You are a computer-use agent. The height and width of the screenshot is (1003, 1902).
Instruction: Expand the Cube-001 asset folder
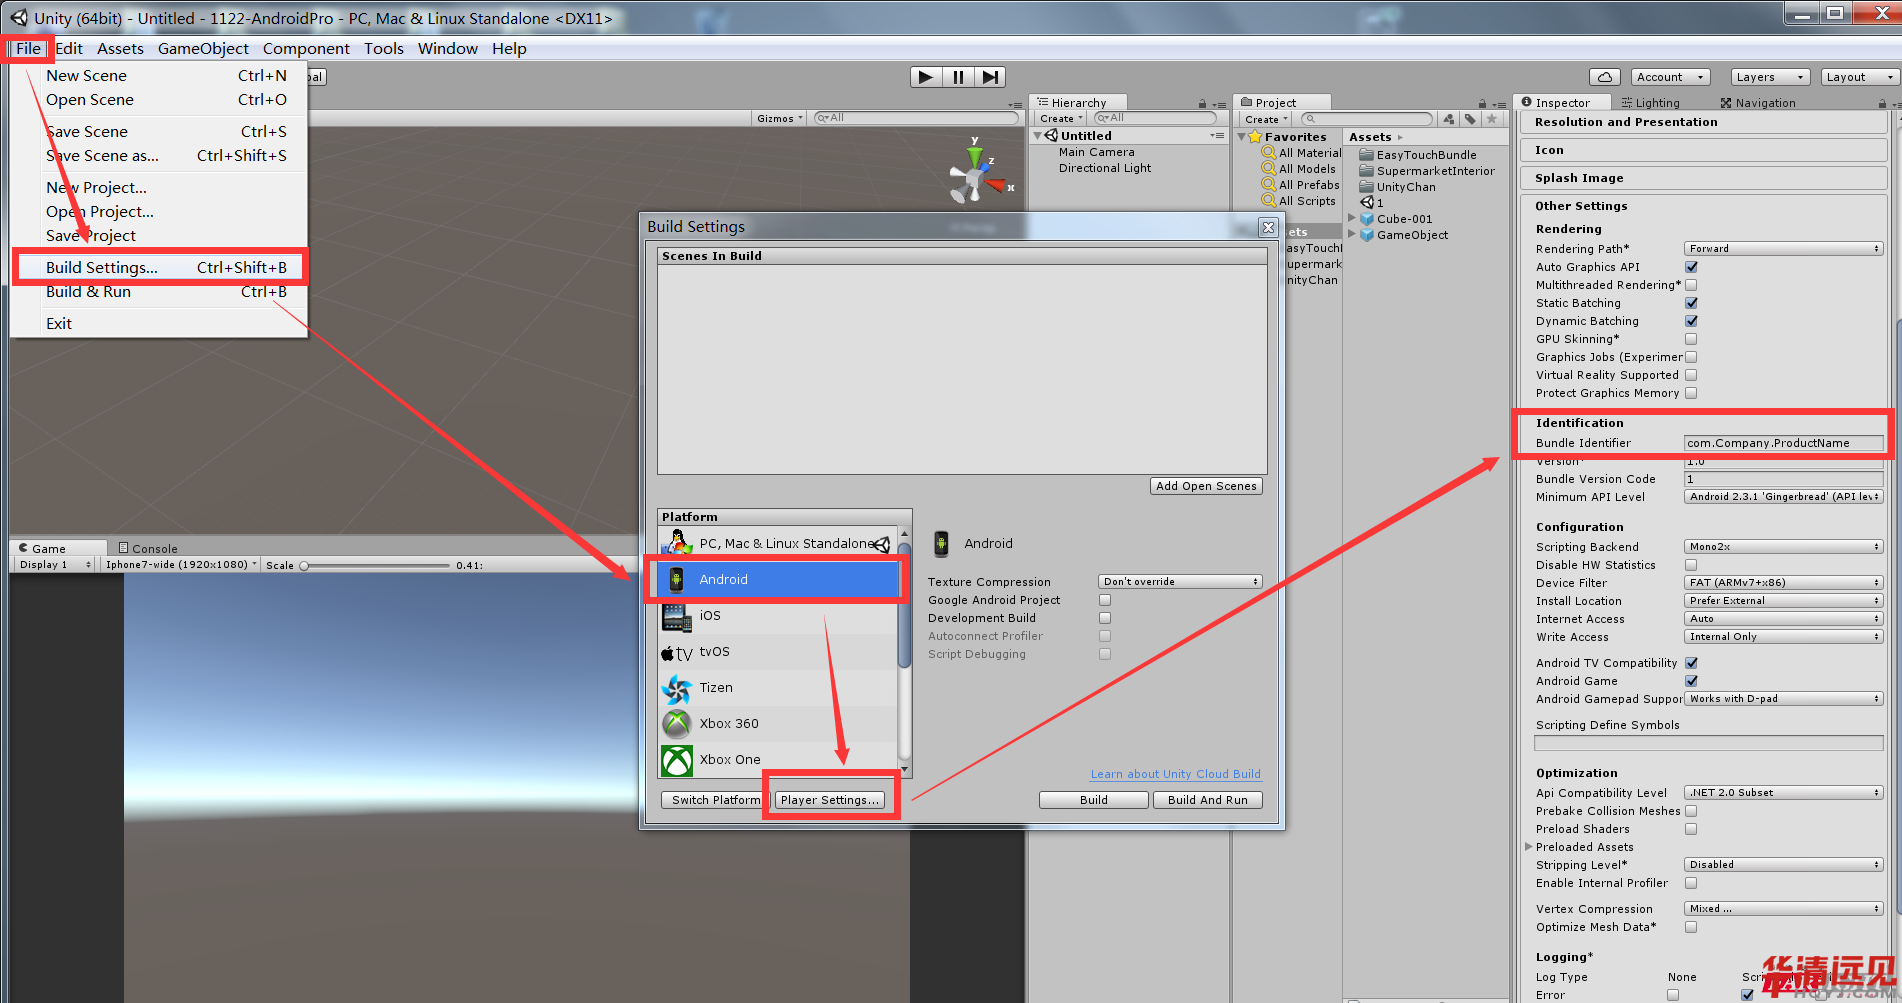(x=1352, y=219)
